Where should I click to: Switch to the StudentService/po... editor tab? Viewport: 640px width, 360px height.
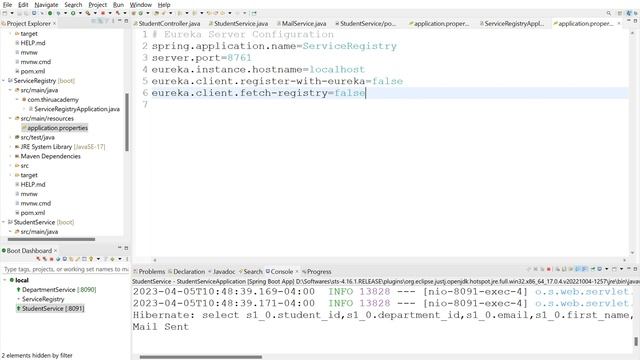click(366, 24)
